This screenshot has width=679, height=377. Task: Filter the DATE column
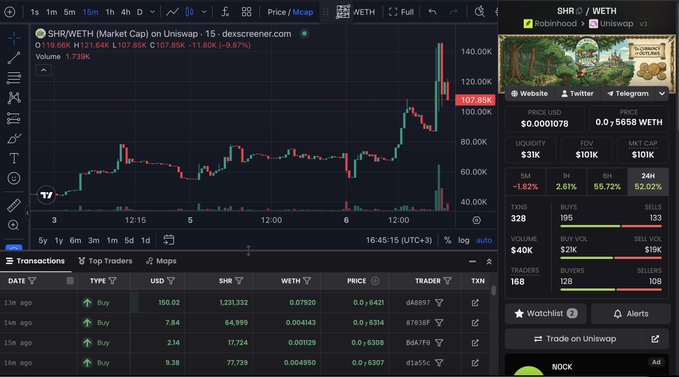tap(32, 281)
